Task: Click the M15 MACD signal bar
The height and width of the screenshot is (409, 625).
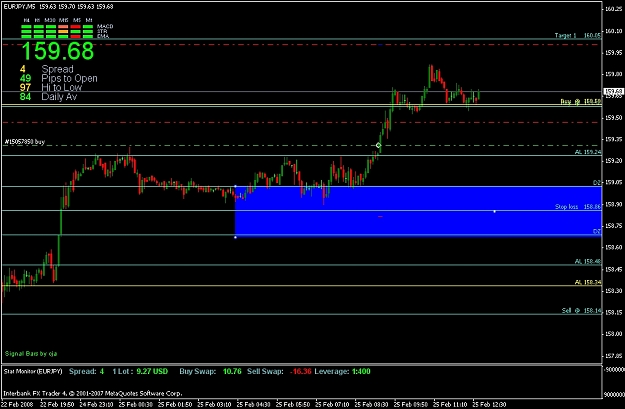Action: (63, 26)
